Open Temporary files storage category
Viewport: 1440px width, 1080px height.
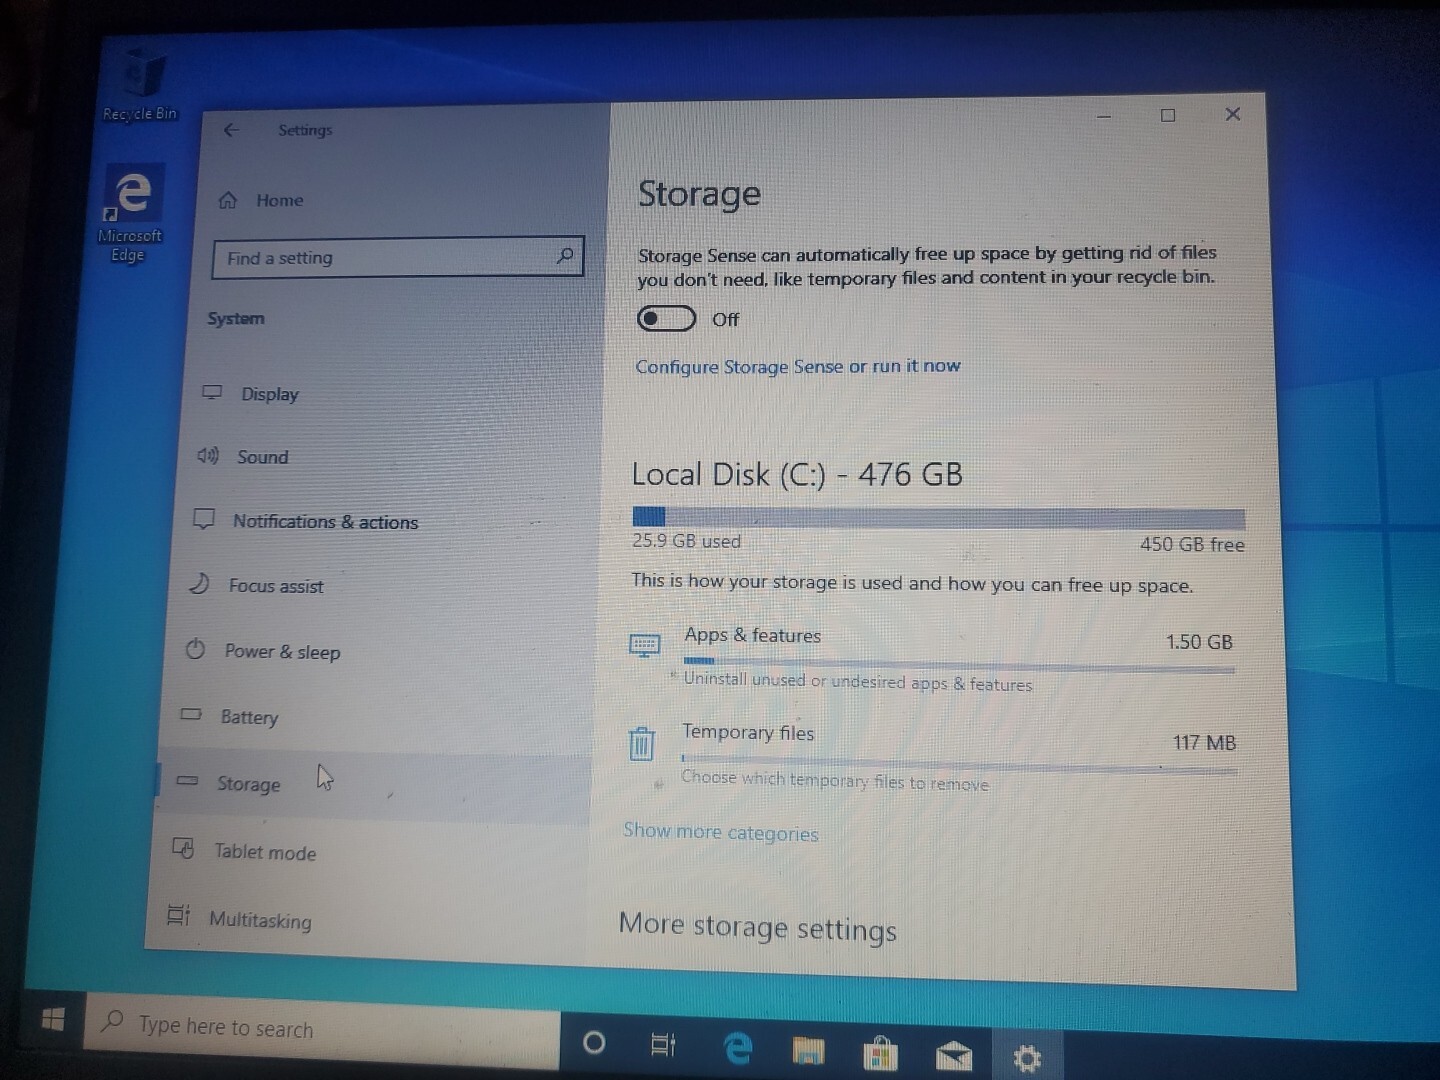coord(932,757)
